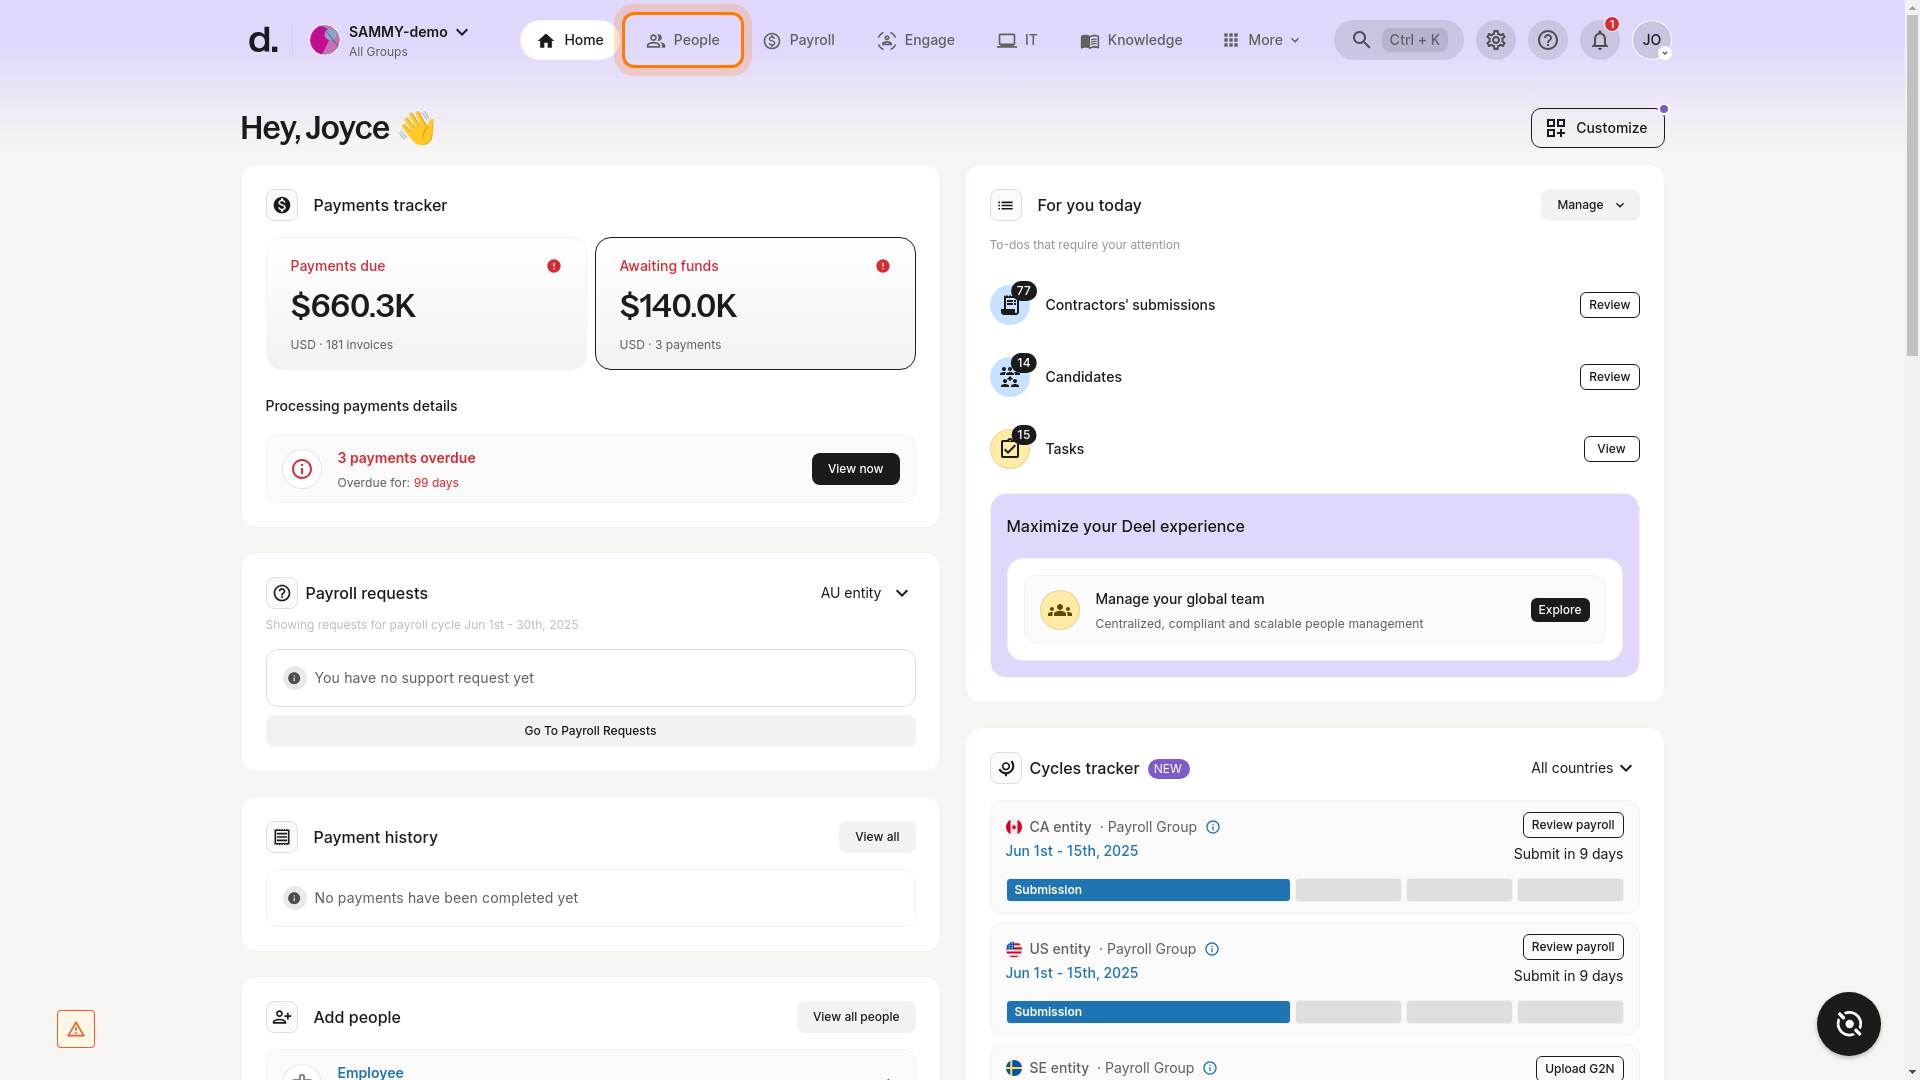Click the Submission progress bar for US entity

pos(1147,1012)
